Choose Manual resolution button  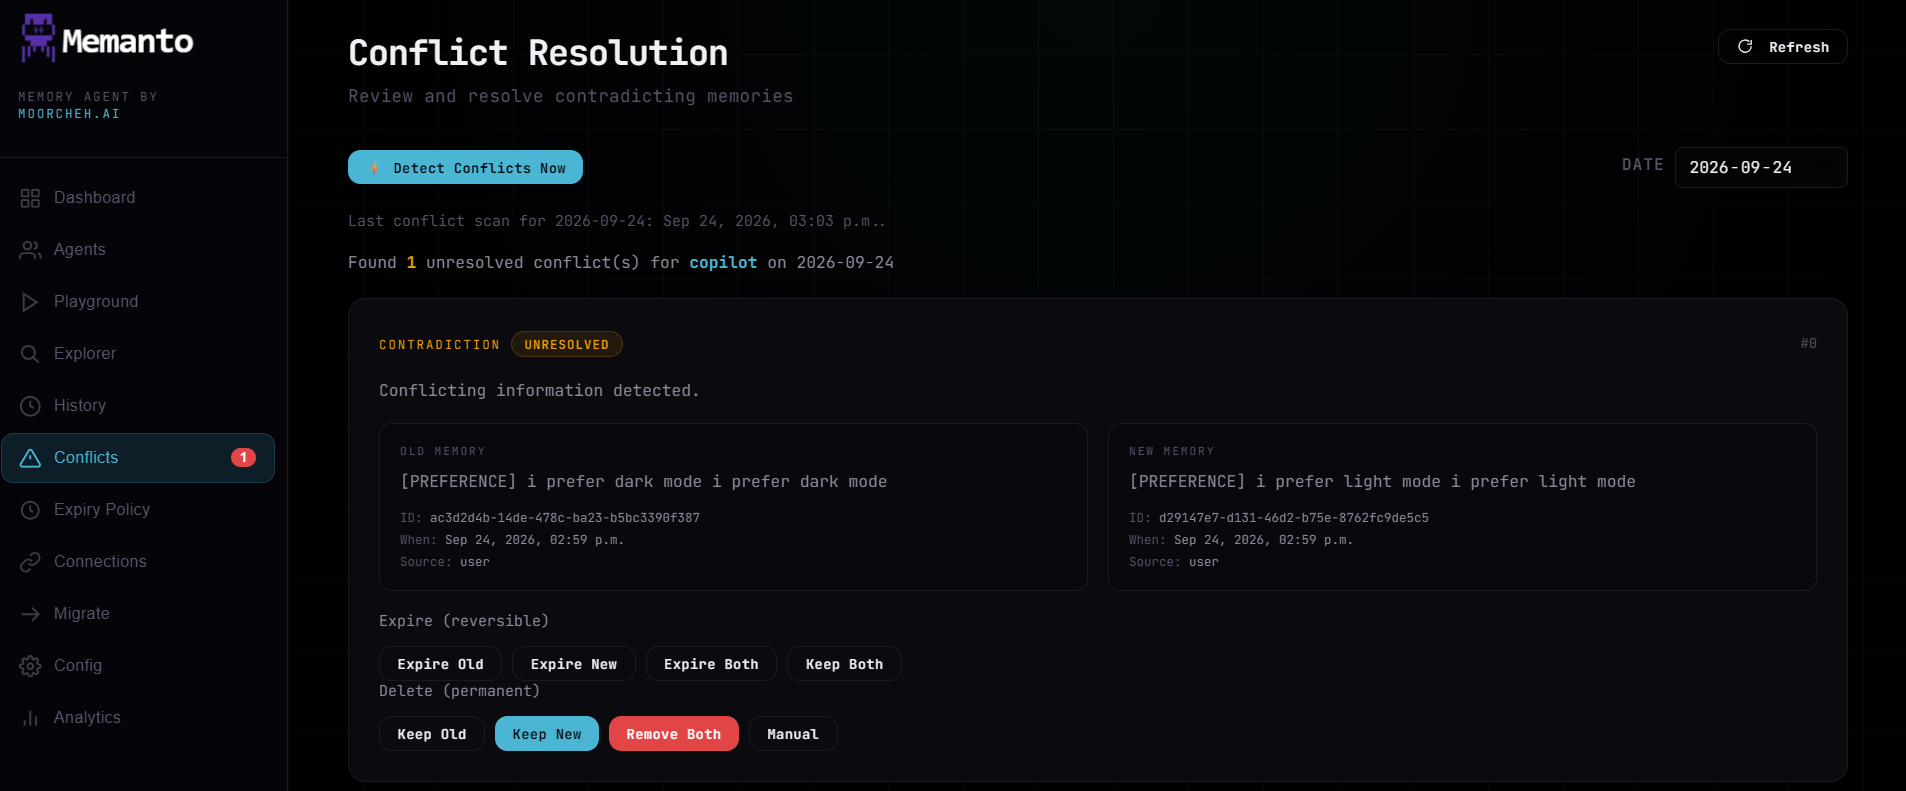792,734
